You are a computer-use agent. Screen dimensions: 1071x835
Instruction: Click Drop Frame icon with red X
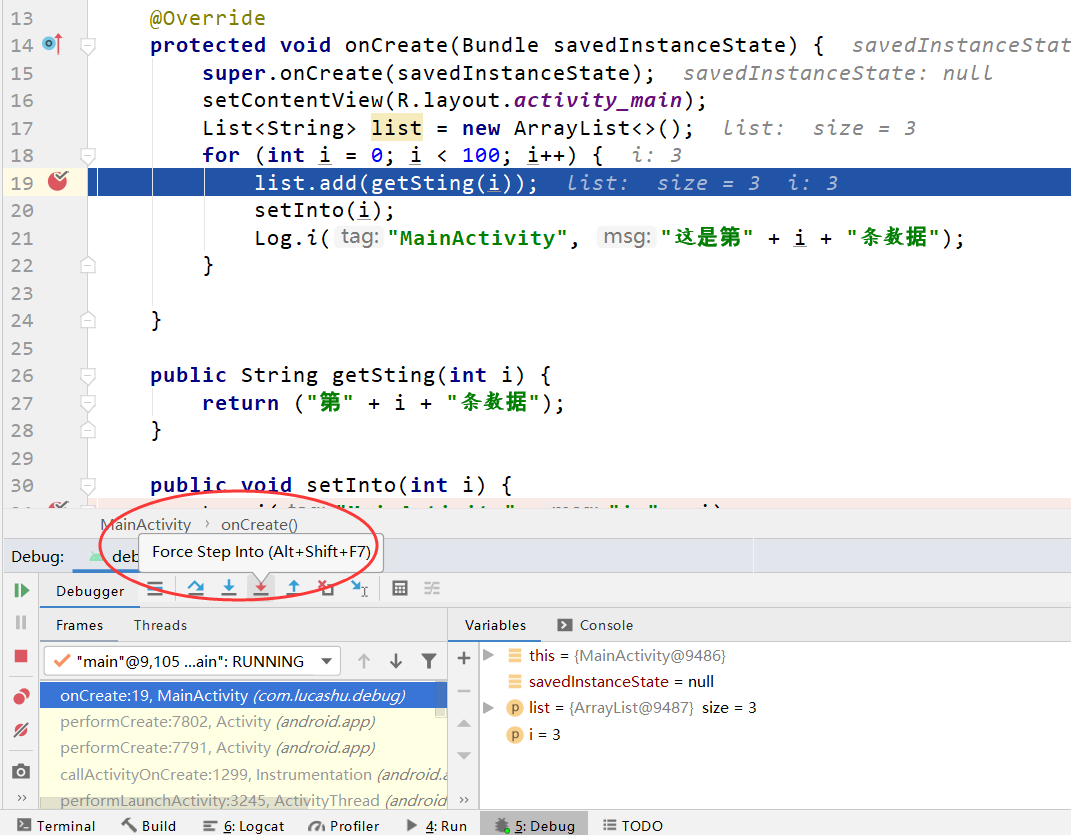(x=326, y=588)
